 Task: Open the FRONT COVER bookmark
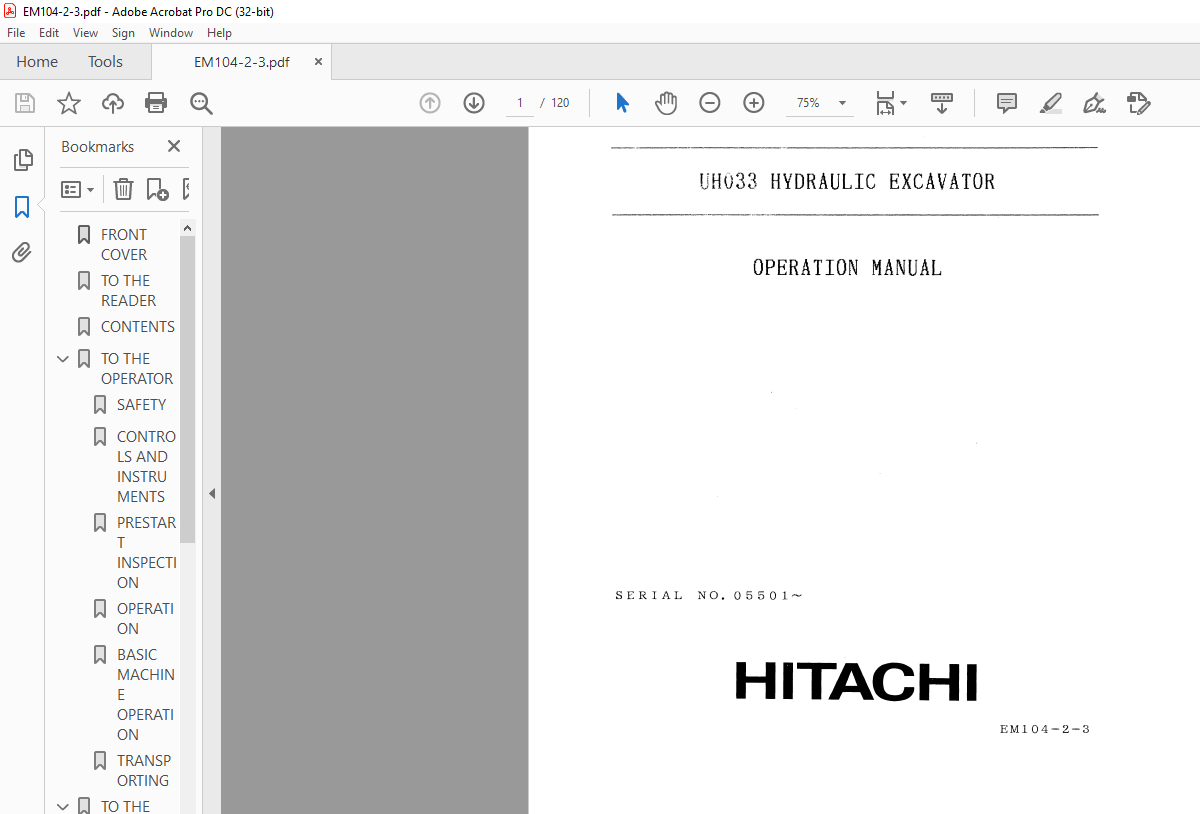coord(124,244)
